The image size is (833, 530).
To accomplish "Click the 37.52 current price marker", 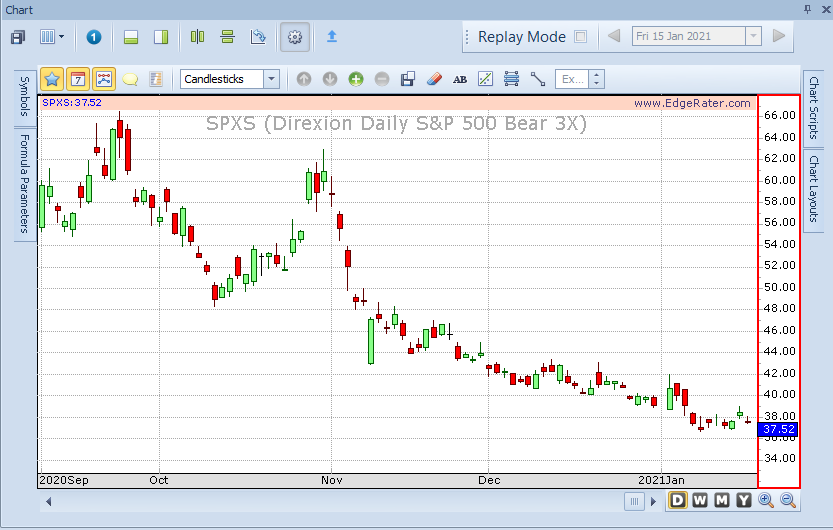I will point(778,429).
